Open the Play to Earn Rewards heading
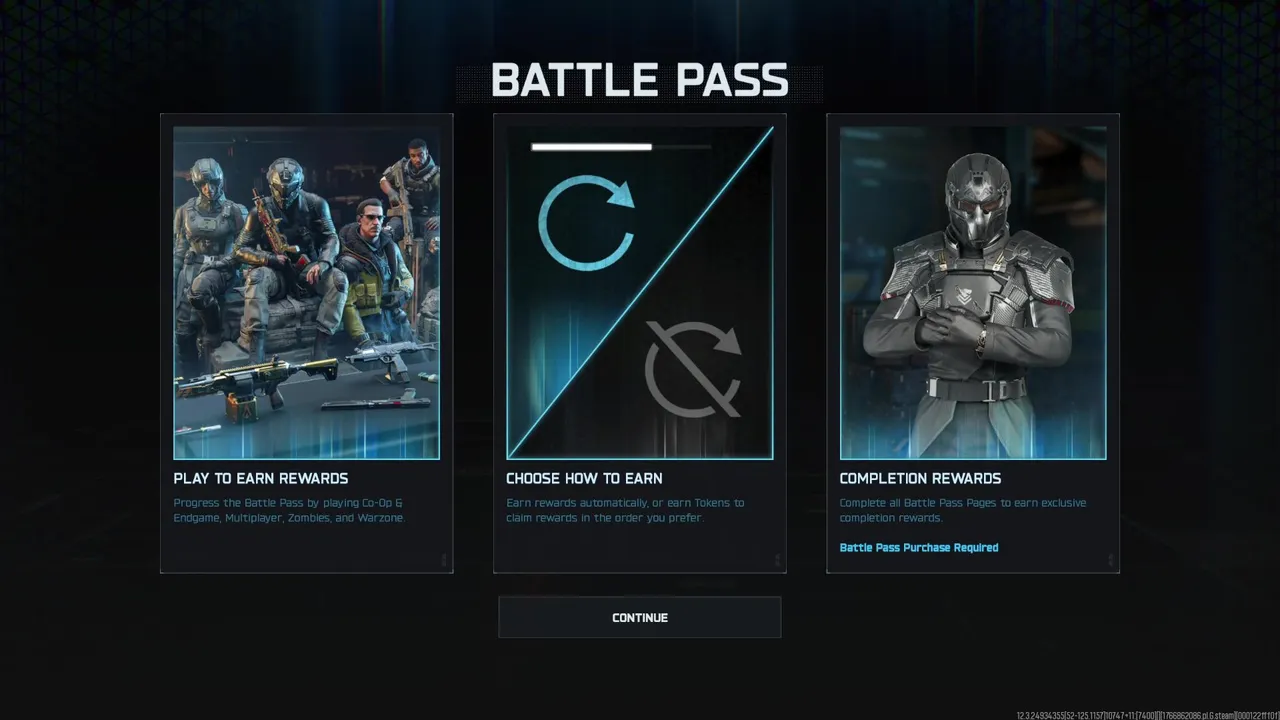1280x720 pixels. pos(261,478)
